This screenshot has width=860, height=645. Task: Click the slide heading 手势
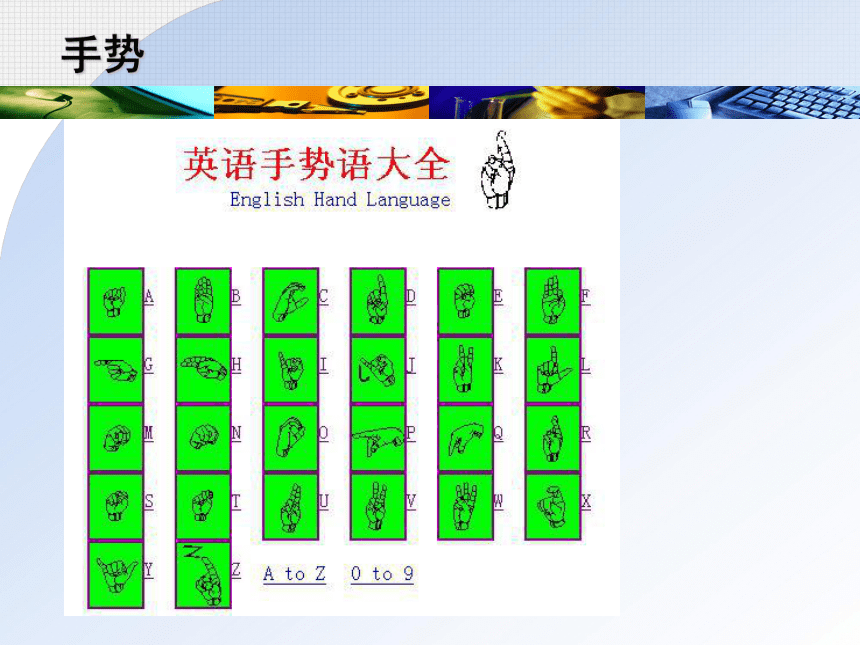(103, 54)
